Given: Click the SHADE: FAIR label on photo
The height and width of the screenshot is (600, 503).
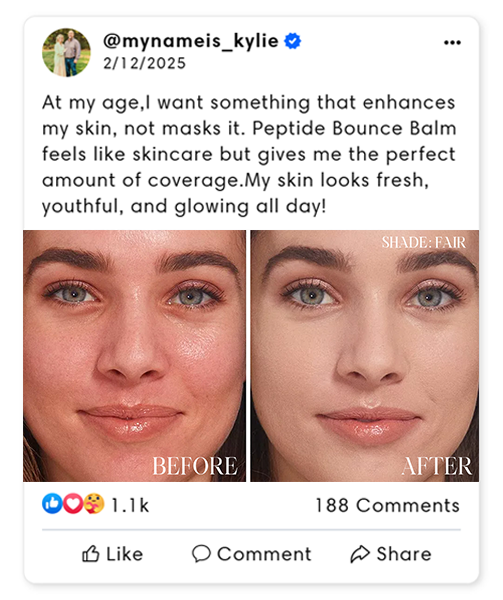Looking at the screenshot, I should tap(424, 242).
